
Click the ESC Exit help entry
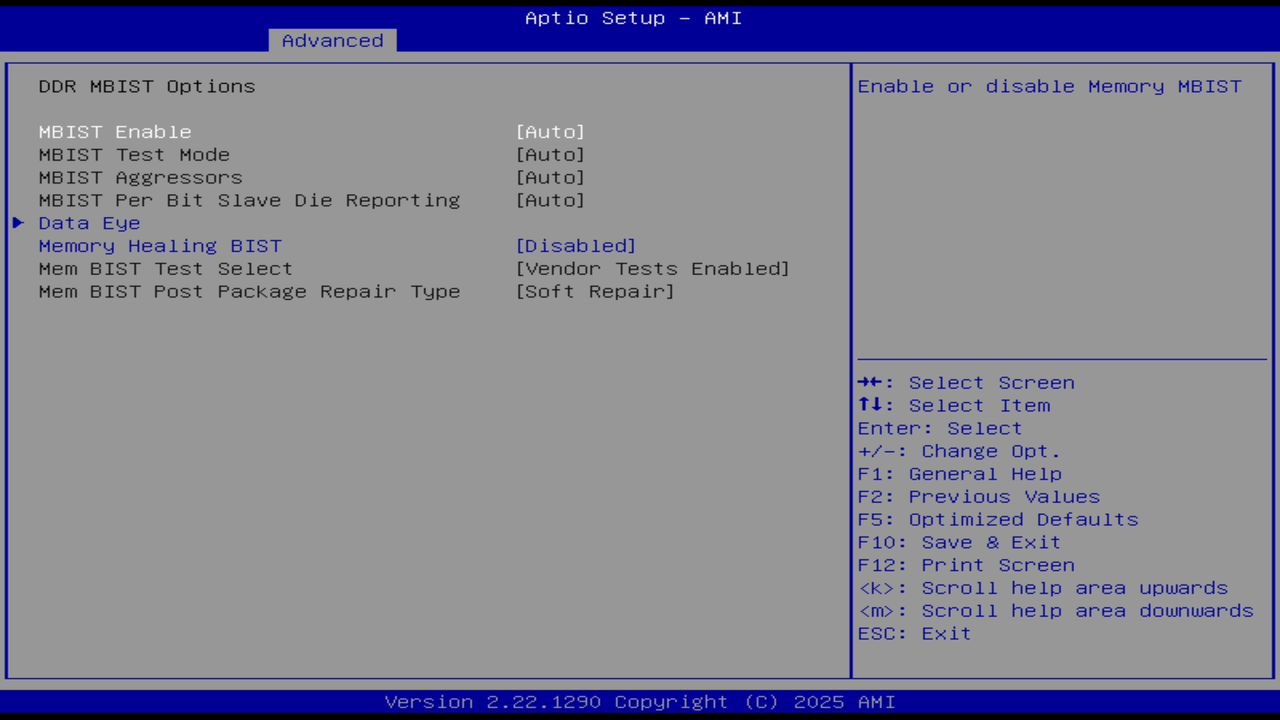(914, 633)
